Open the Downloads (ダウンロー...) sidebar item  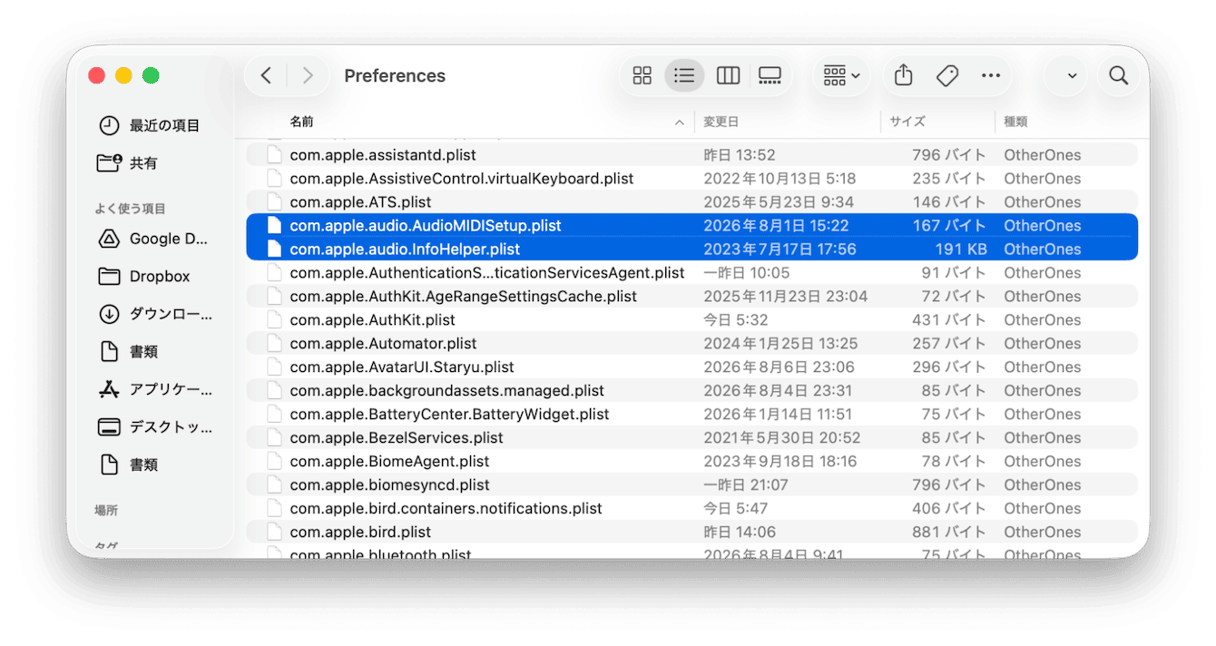[155, 314]
